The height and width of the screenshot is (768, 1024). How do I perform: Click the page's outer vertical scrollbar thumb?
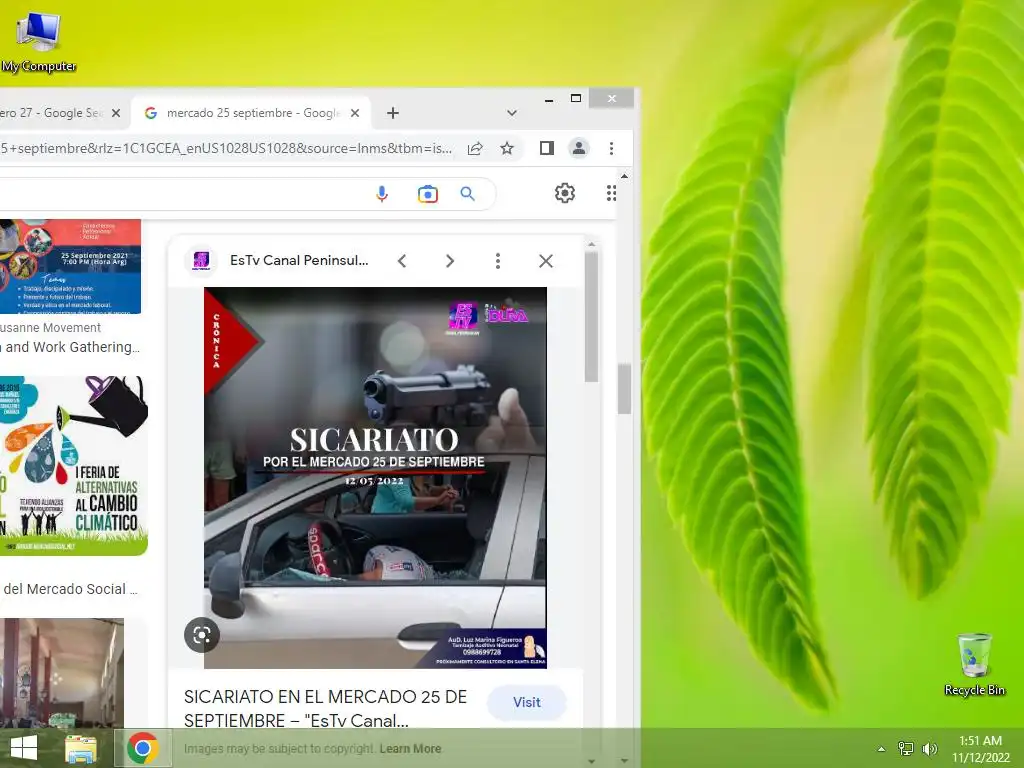click(x=624, y=389)
